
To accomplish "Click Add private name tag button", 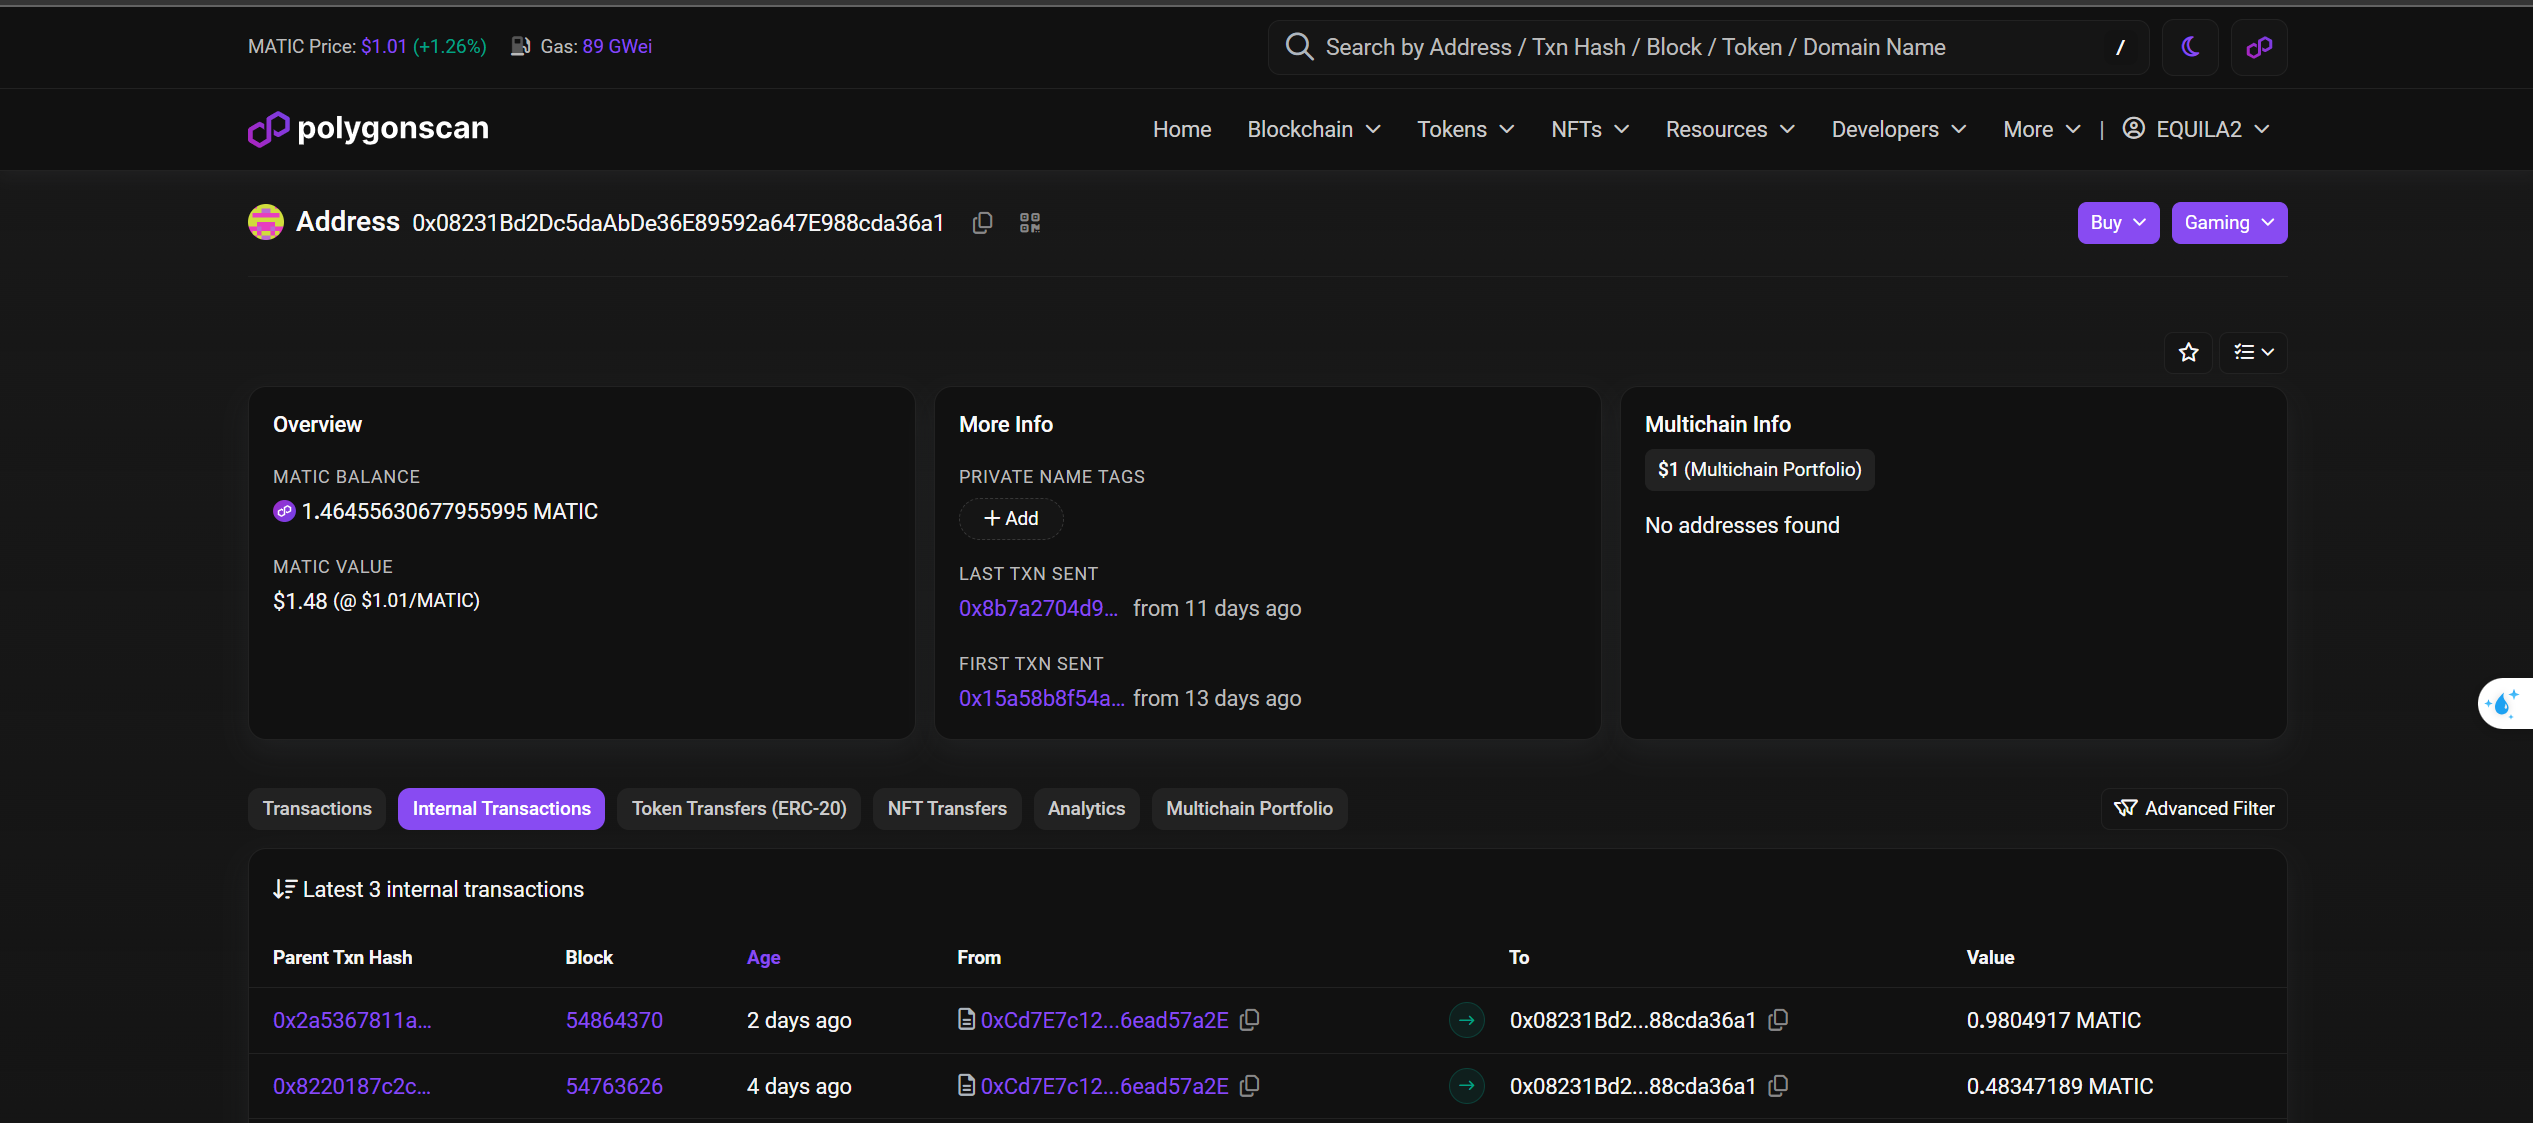I will click(x=1011, y=518).
